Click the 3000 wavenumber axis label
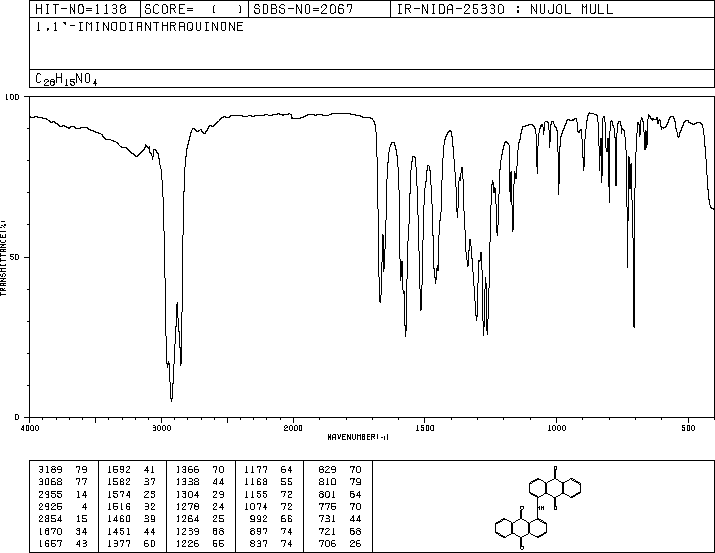 (x=161, y=428)
